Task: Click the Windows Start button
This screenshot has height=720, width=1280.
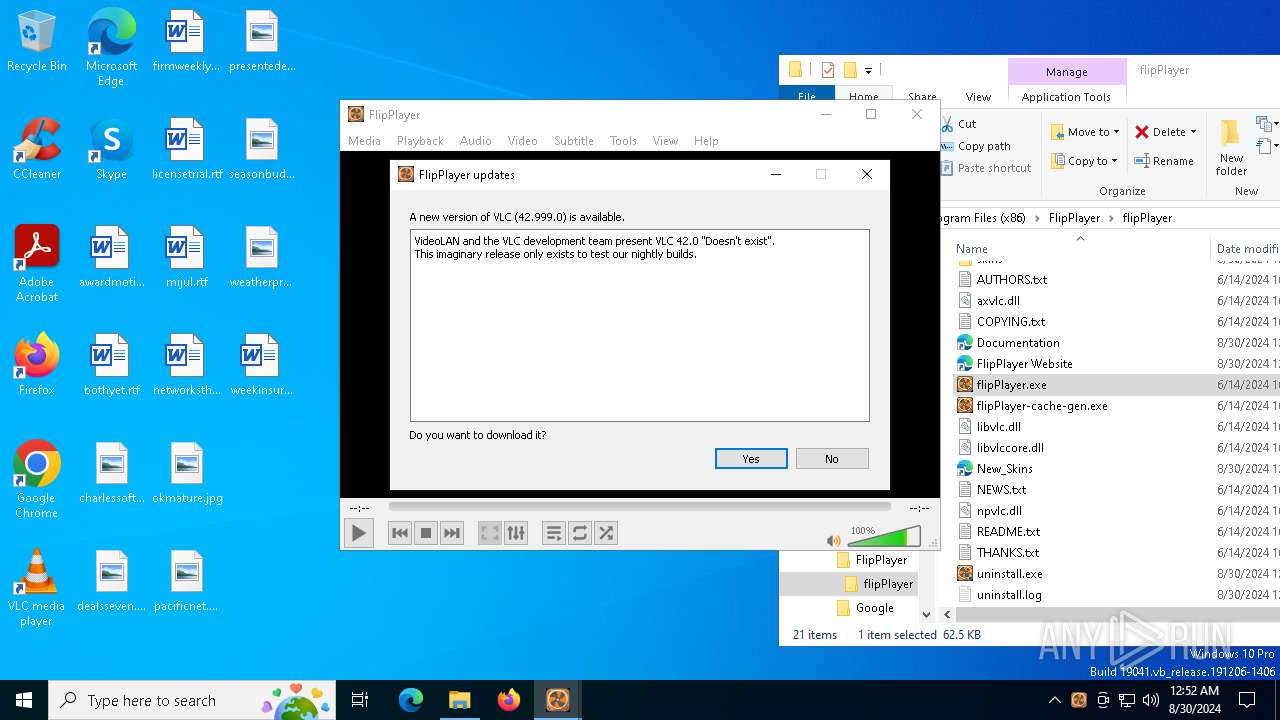Action: coord(24,700)
